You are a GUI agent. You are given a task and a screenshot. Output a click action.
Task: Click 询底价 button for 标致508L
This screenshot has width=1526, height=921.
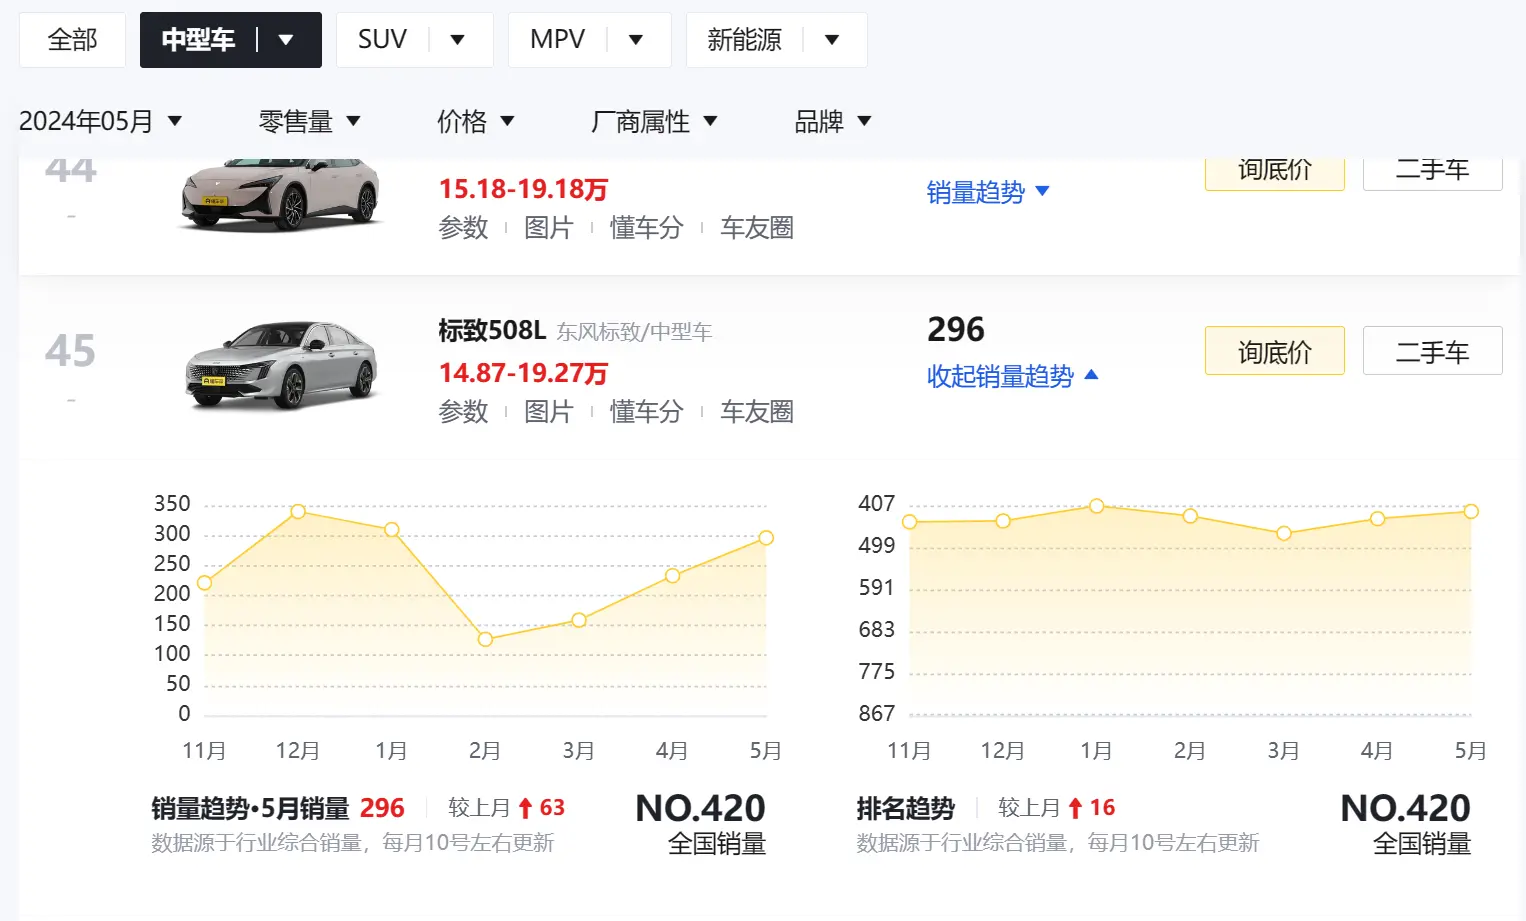[1274, 351]
